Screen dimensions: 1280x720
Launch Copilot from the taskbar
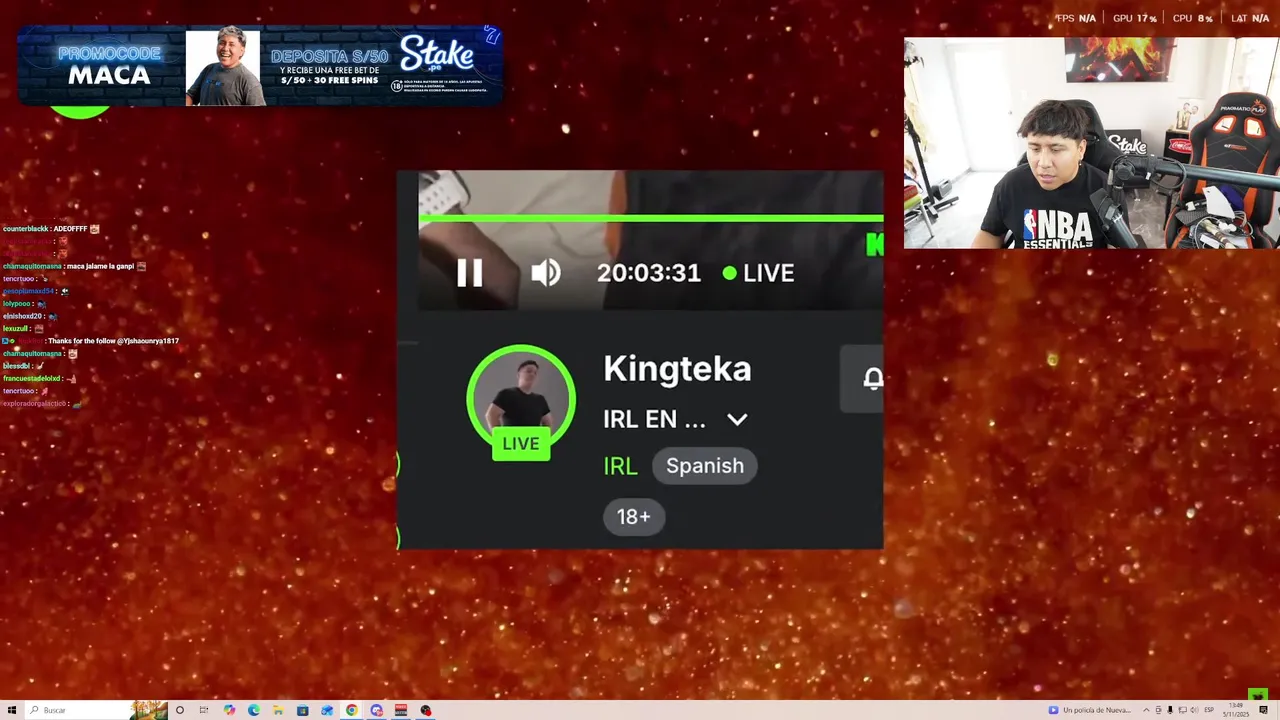point(229,710)
